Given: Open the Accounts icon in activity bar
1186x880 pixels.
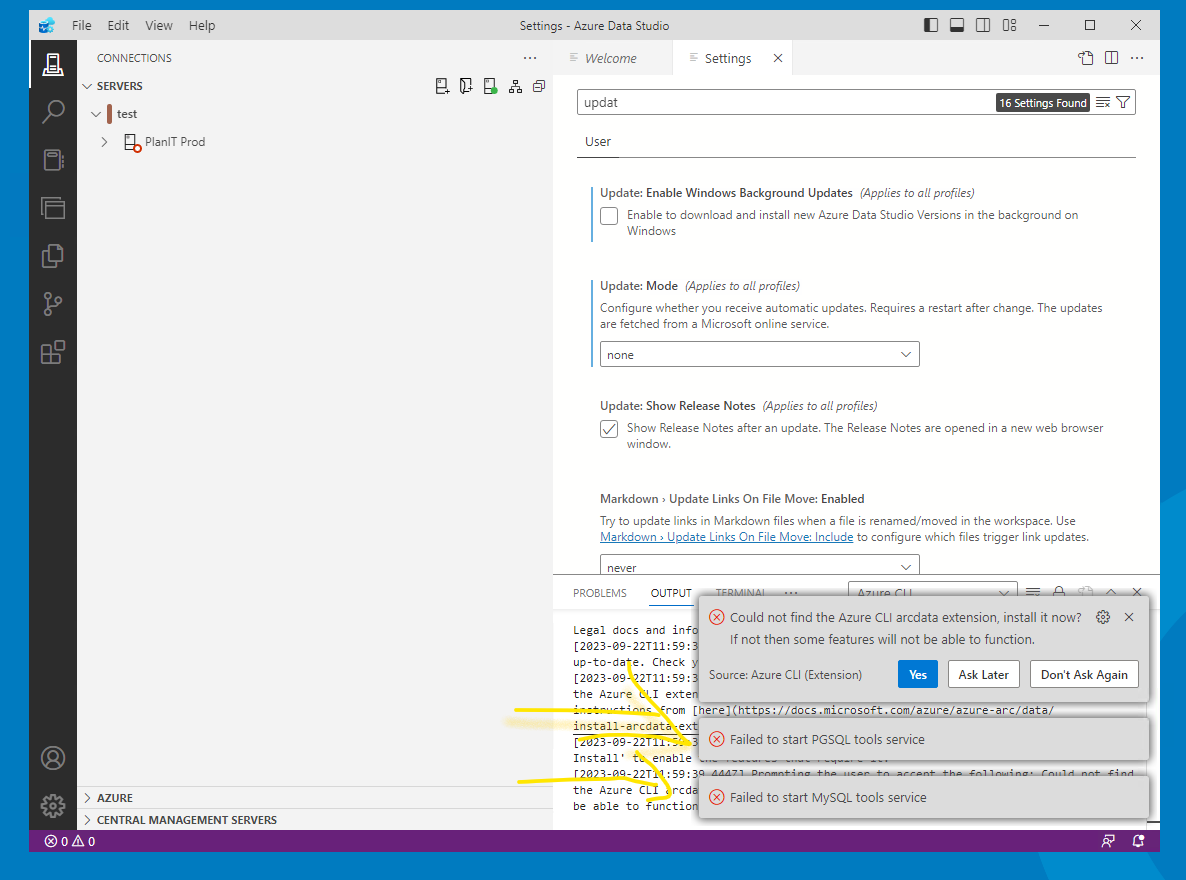Looking at the screenshot, I should tap(53, 757).
